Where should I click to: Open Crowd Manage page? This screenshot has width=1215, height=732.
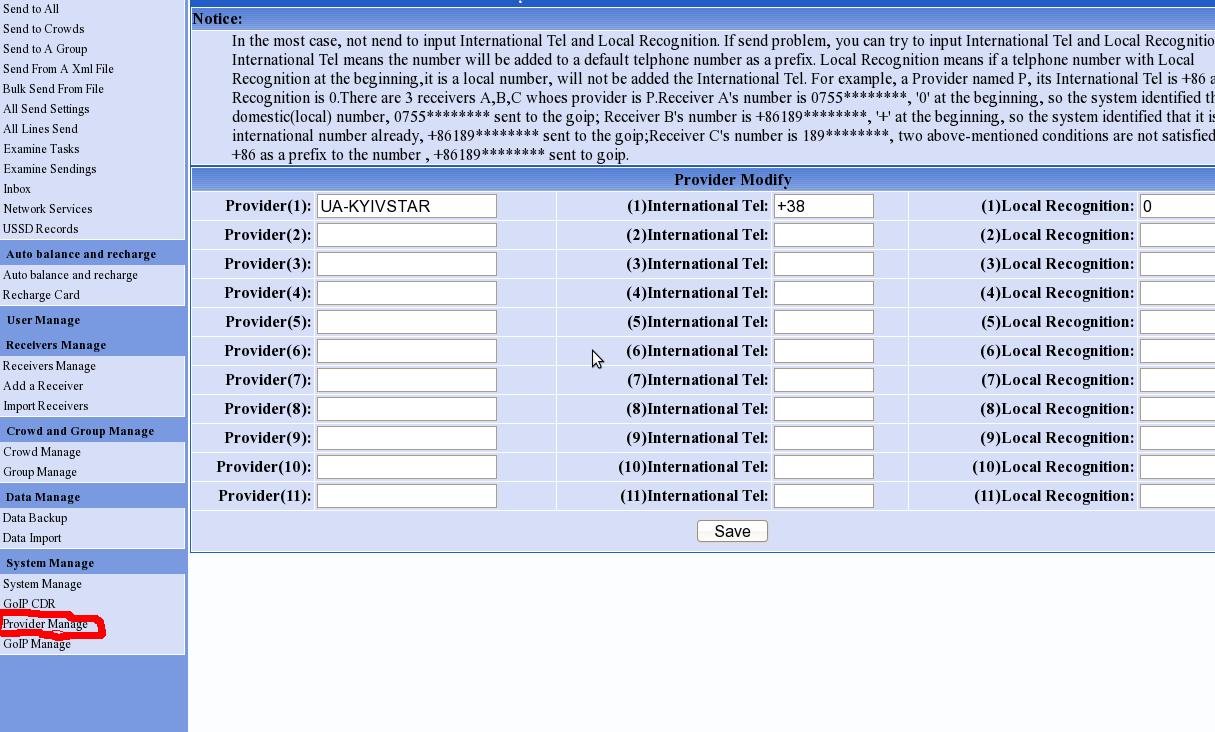click(42, 452)
